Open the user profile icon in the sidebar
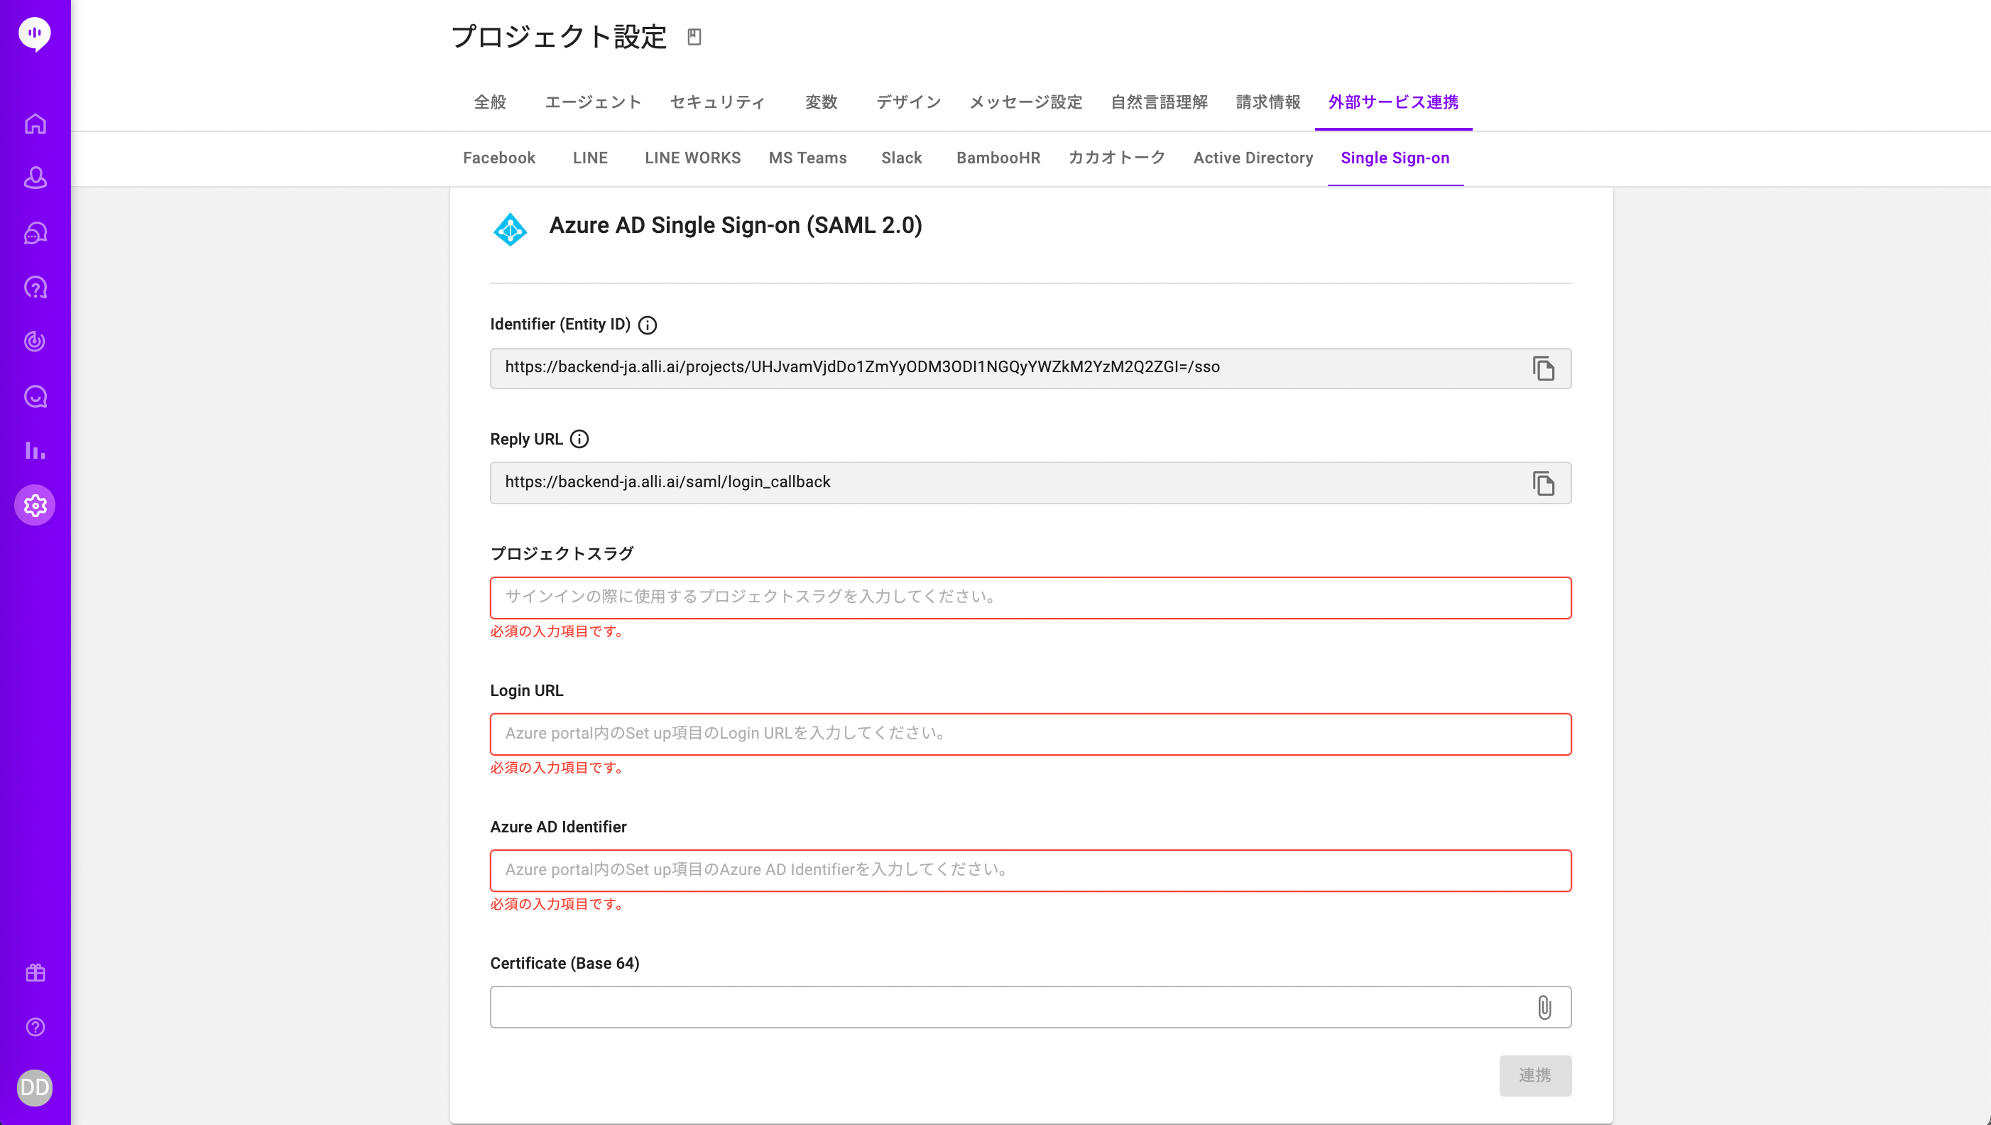This screenshot has height=1125, width=1991. (x=35, y=178)
